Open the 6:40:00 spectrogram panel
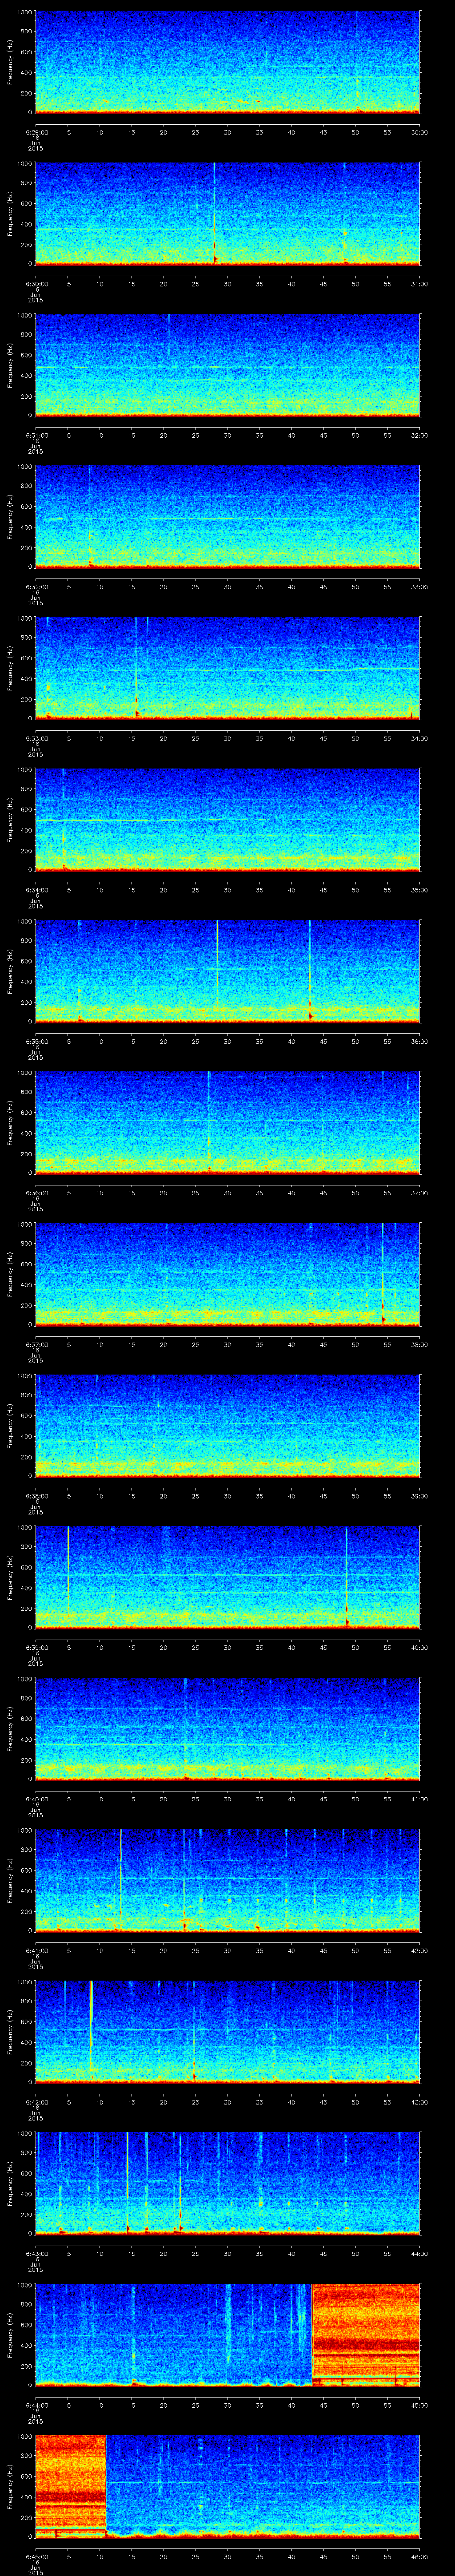Image resolution: width=455 pixels, height=2576 pixels. point(227,1728)
